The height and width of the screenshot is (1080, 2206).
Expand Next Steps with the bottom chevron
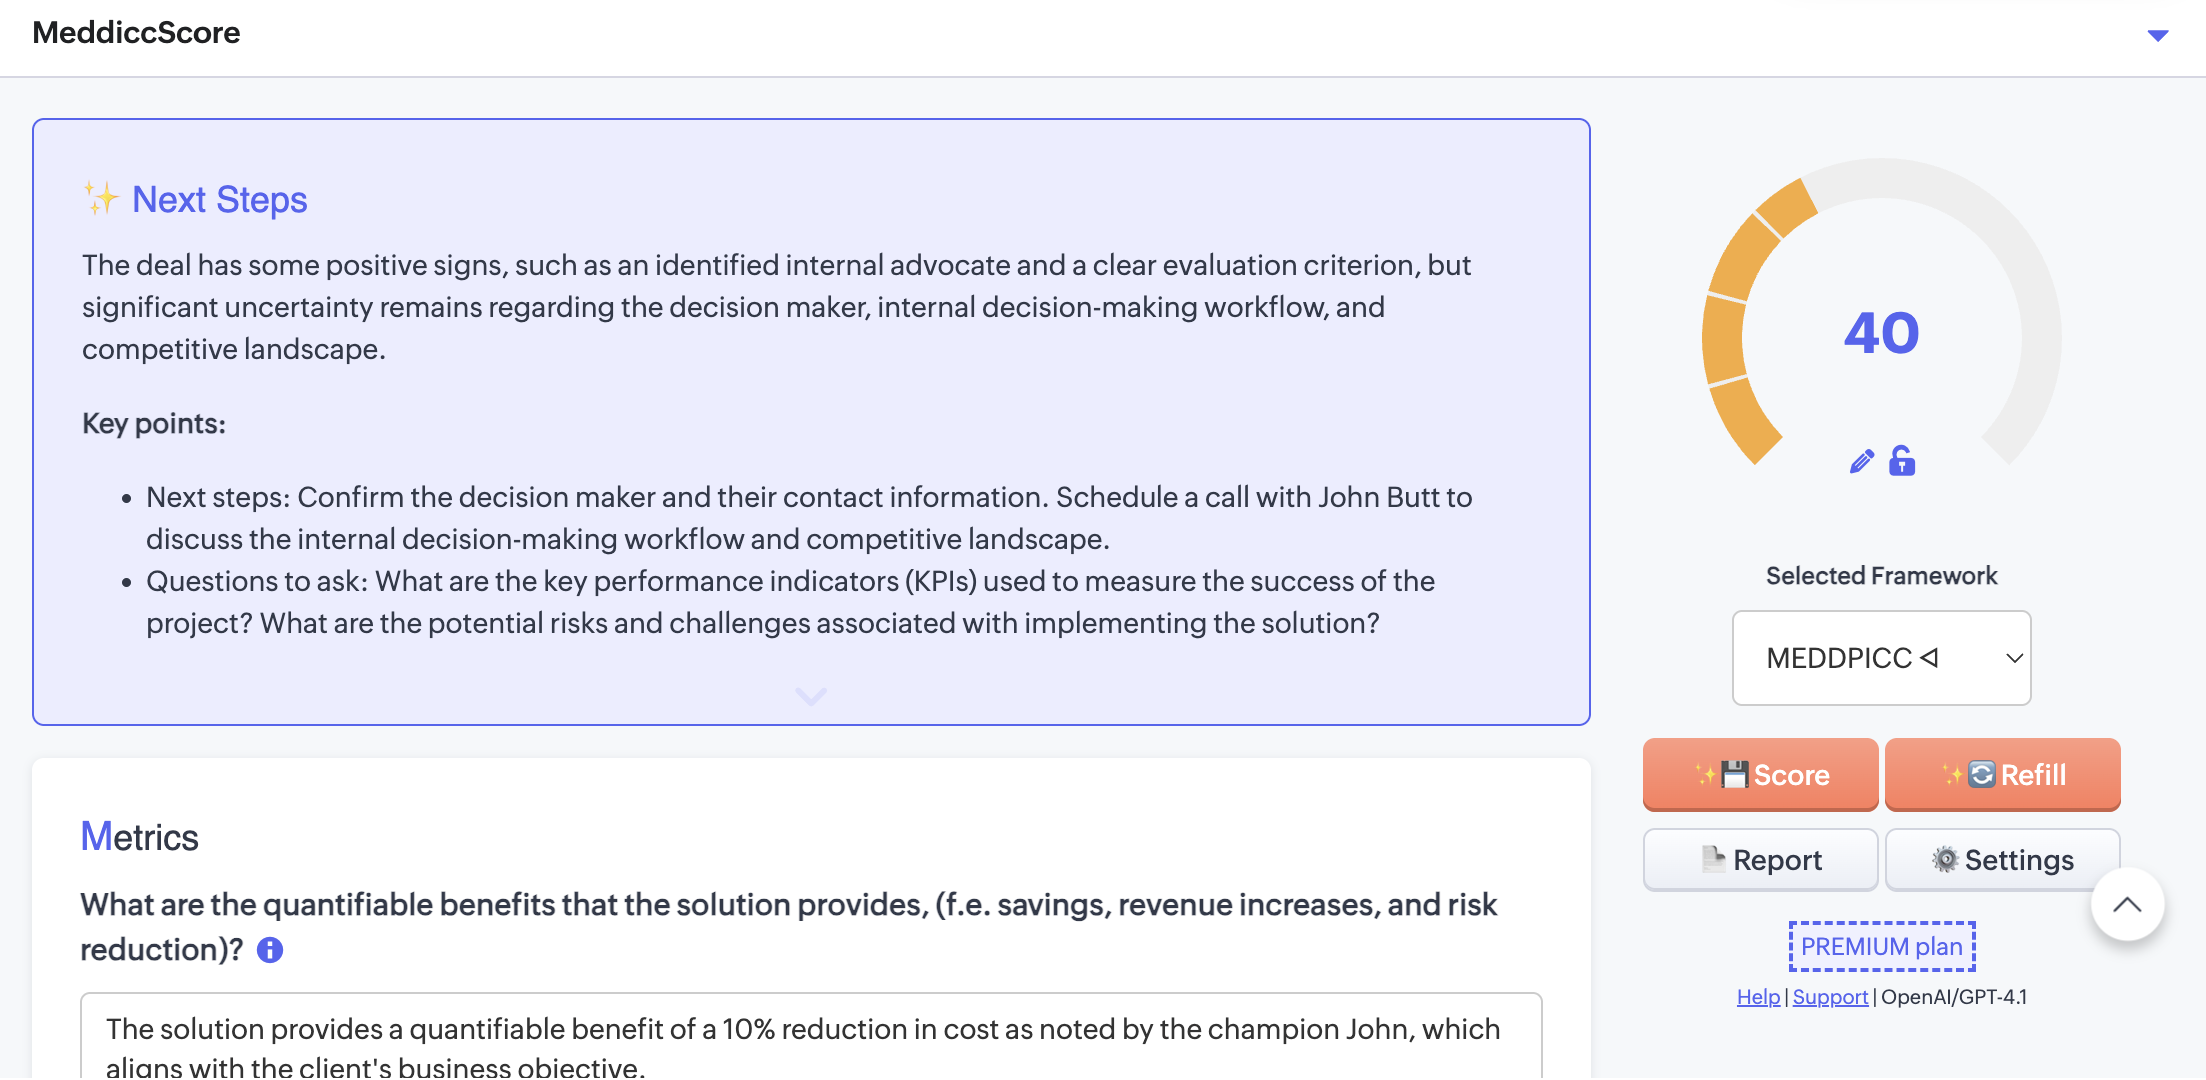(811, 695)
